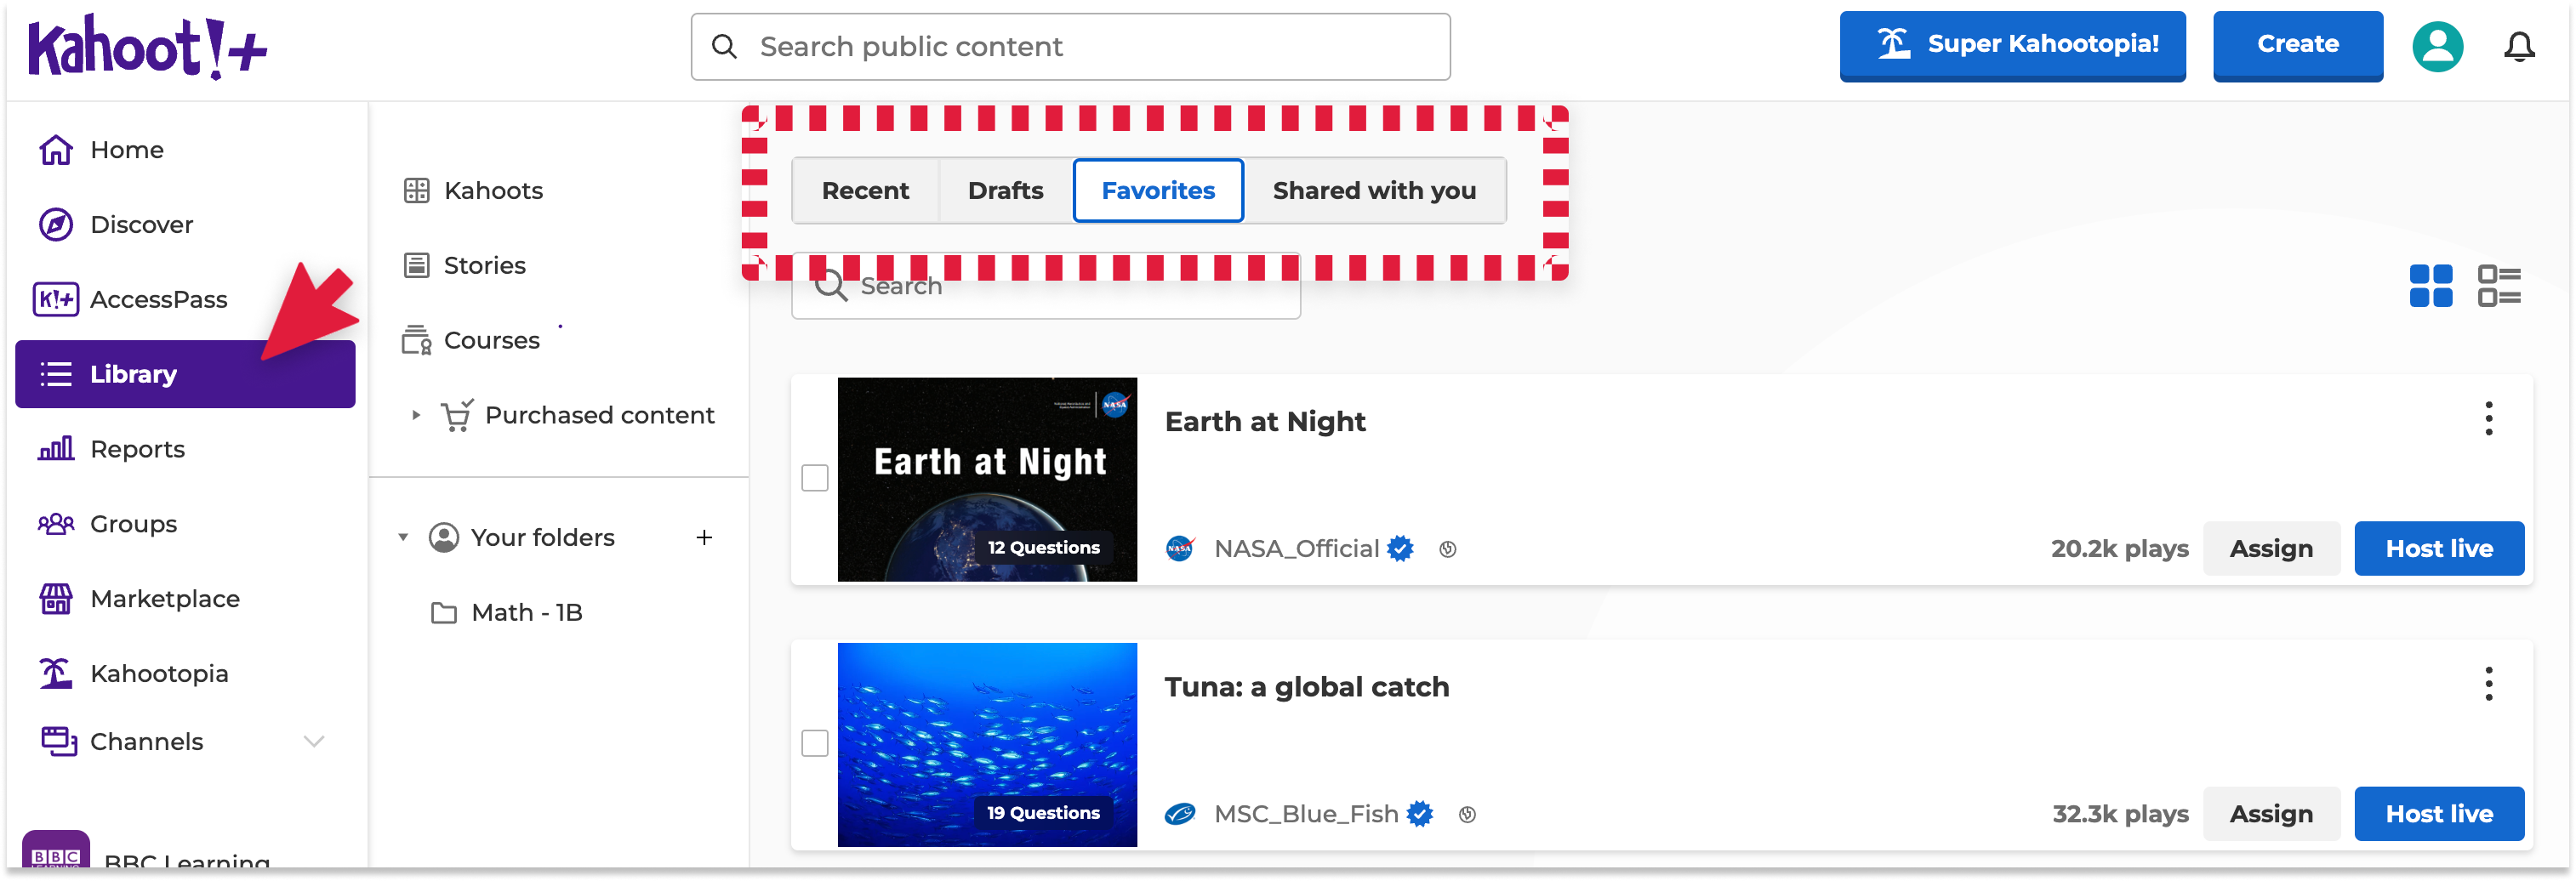Open notifications bell icon
The image size is (2576, 881).
(x=2518, y=47)
